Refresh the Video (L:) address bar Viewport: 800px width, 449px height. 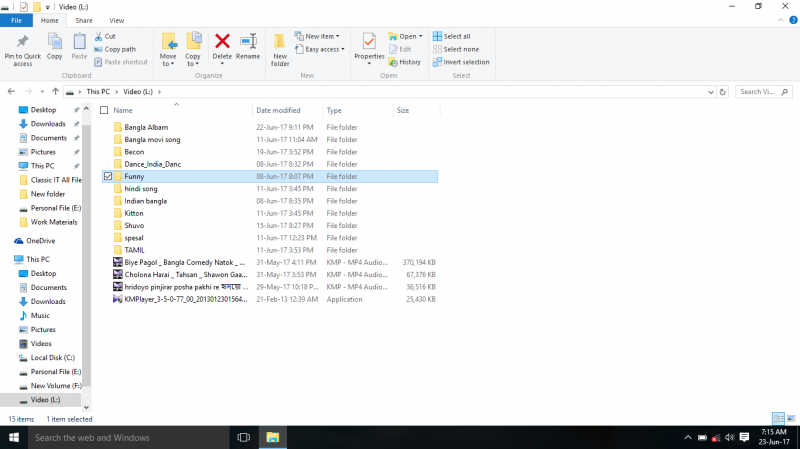(x=722, y=92)
